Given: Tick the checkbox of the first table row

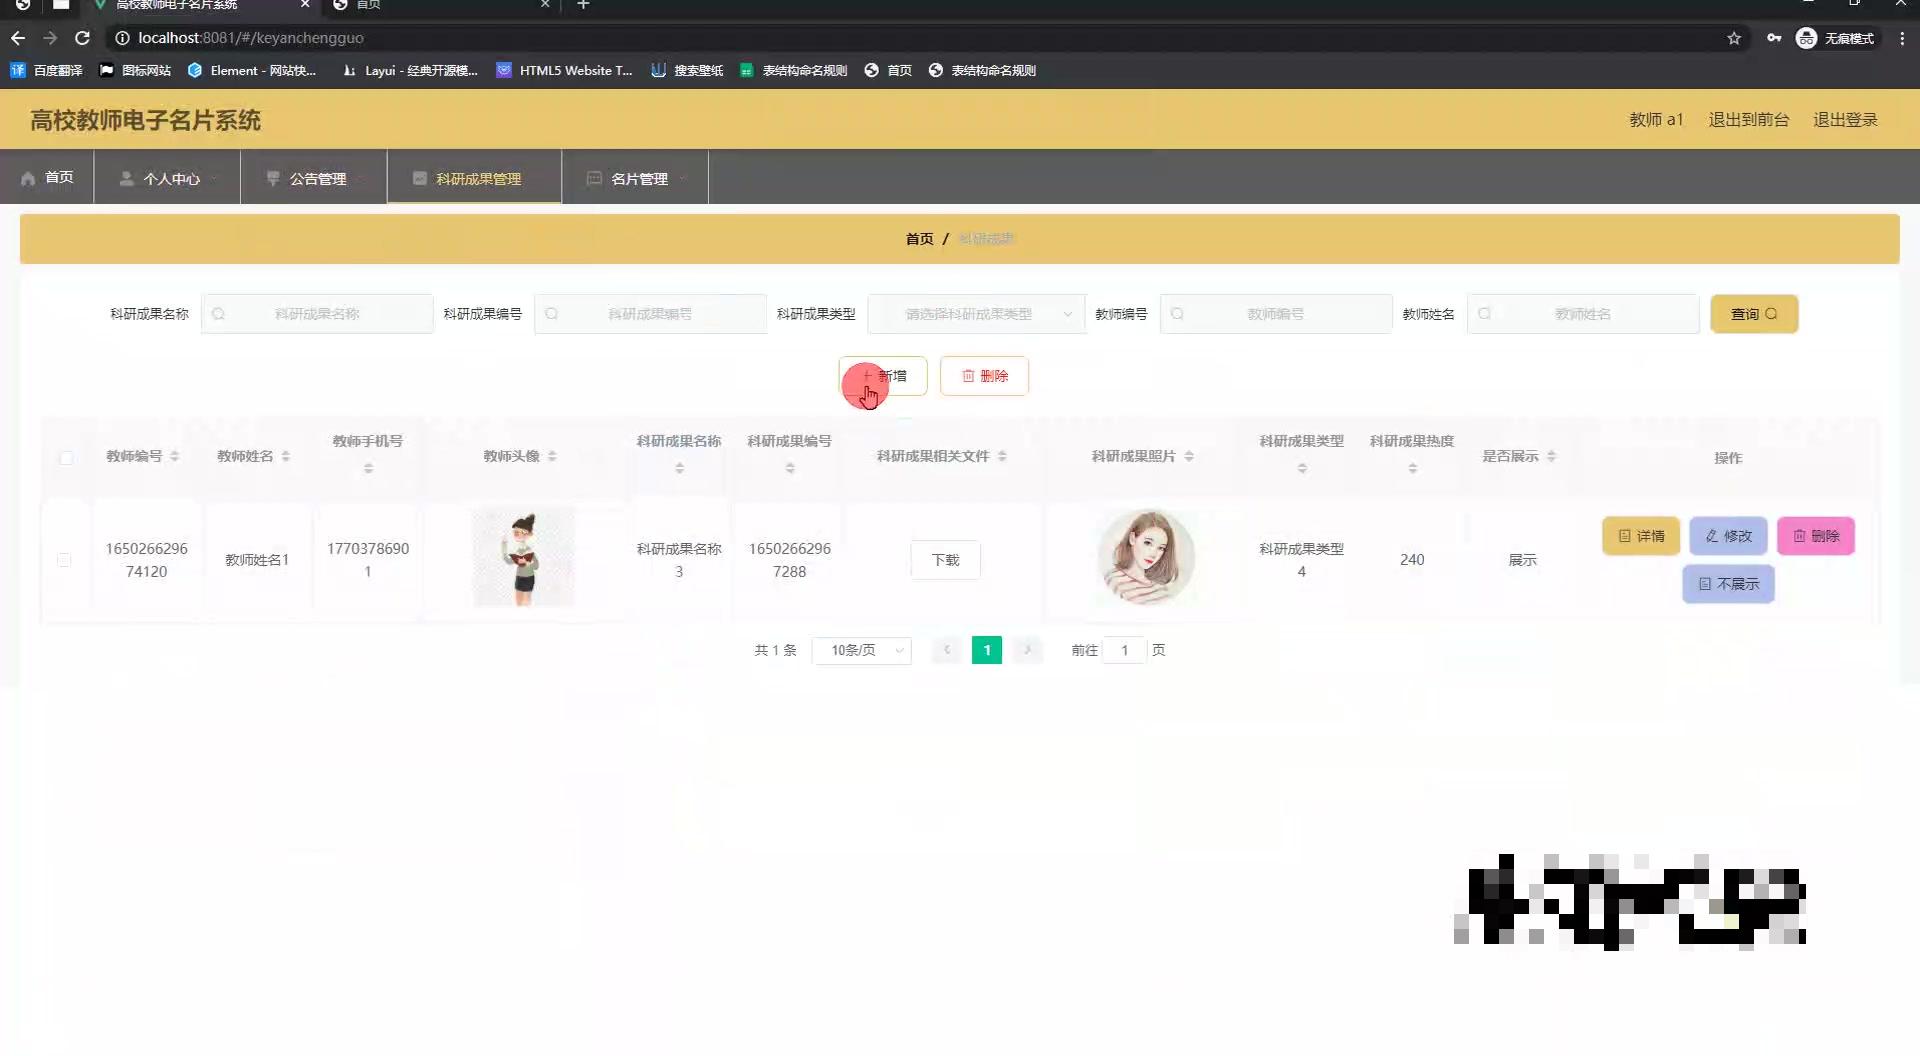Looking at the screenshot, I should tap(66, 560).
